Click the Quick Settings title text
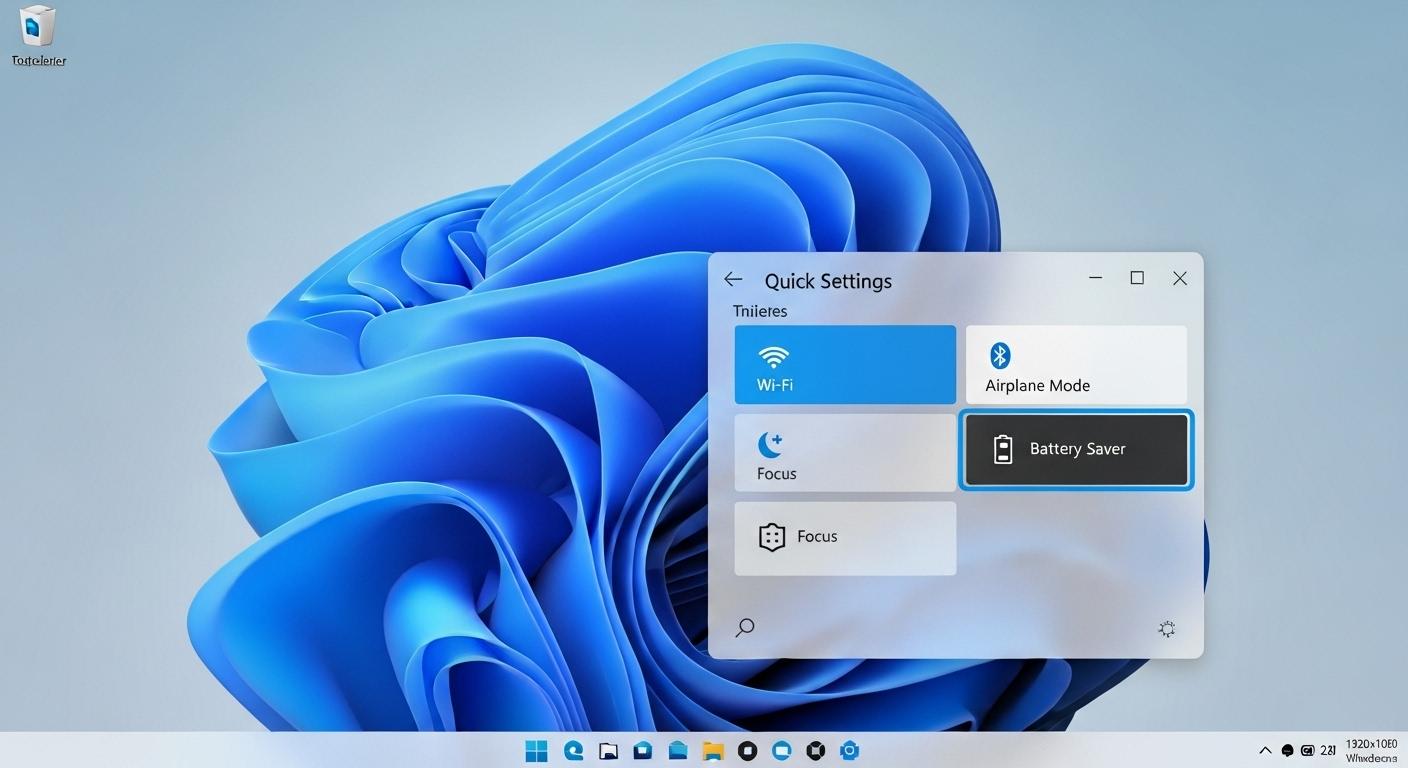 [x=828, y=281]
